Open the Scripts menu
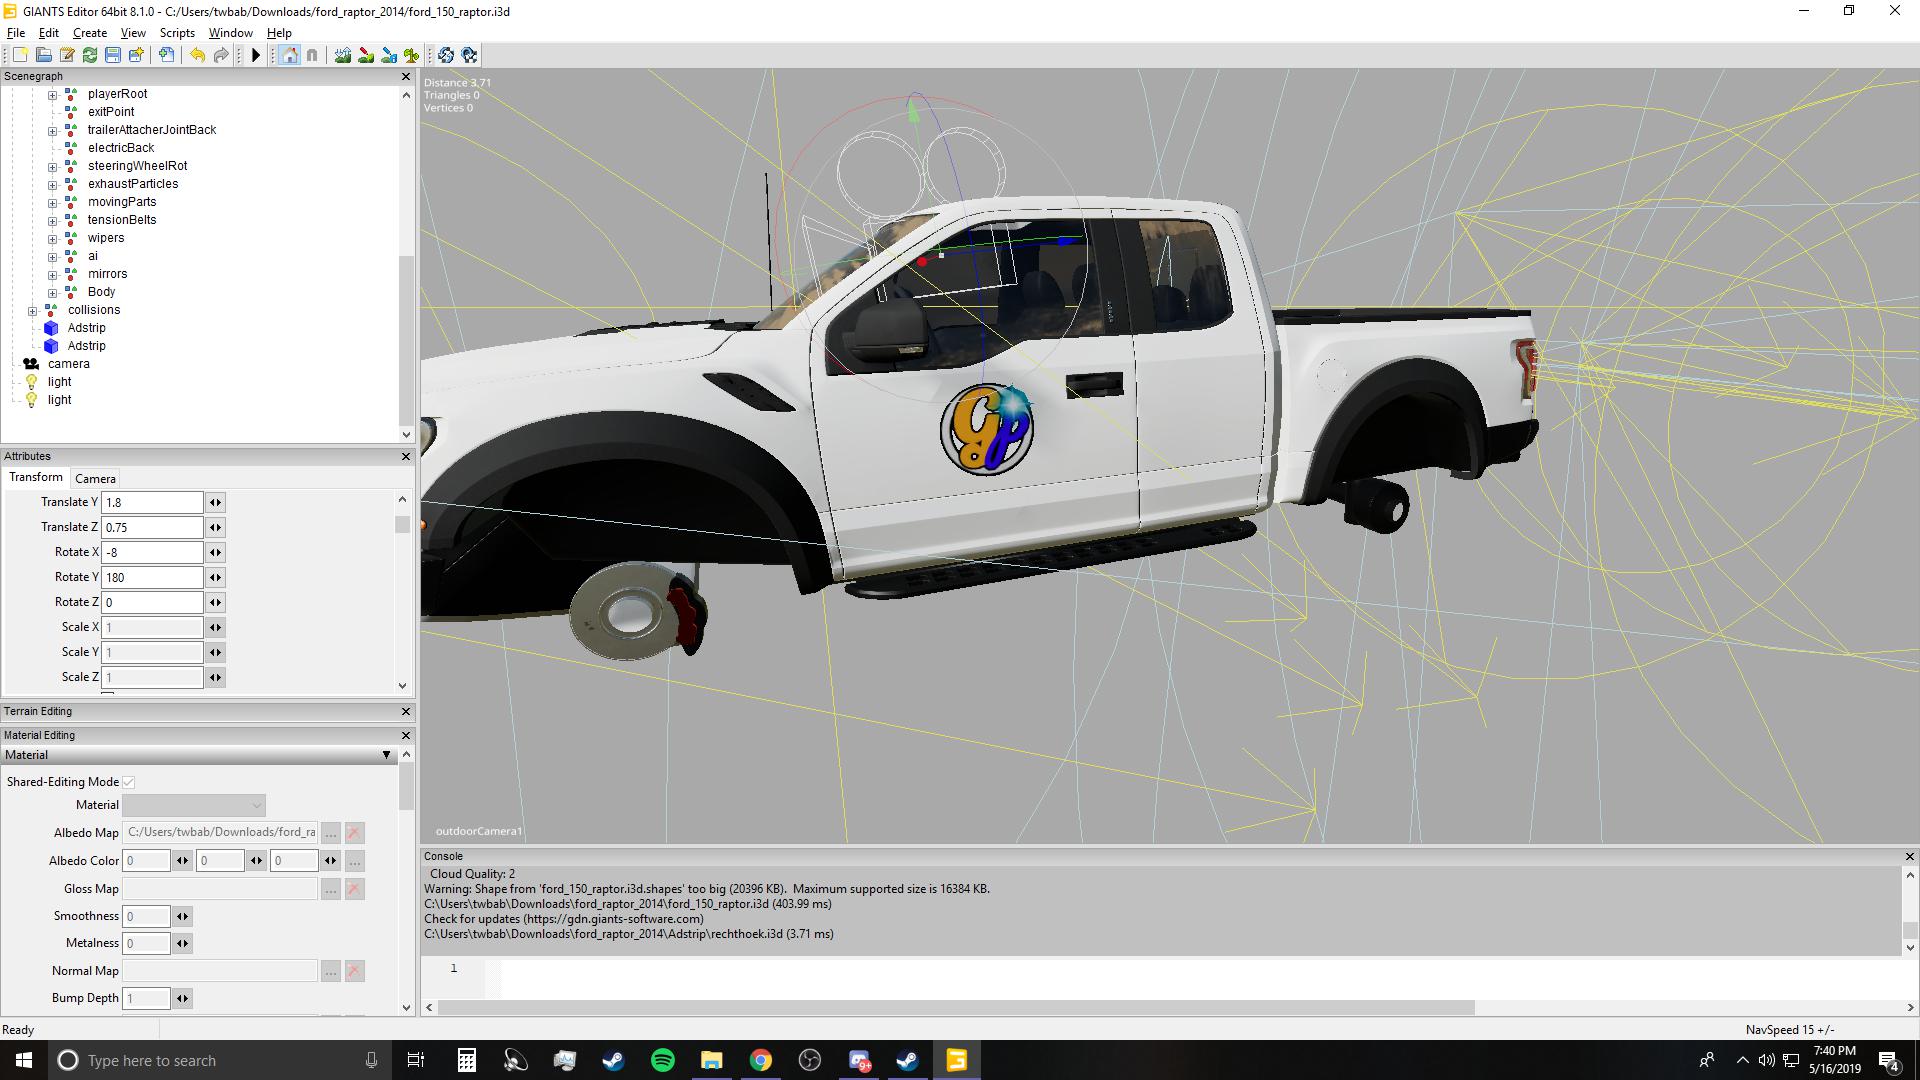Screen dimensions: 1920x1080 click(x=177, y=33)
